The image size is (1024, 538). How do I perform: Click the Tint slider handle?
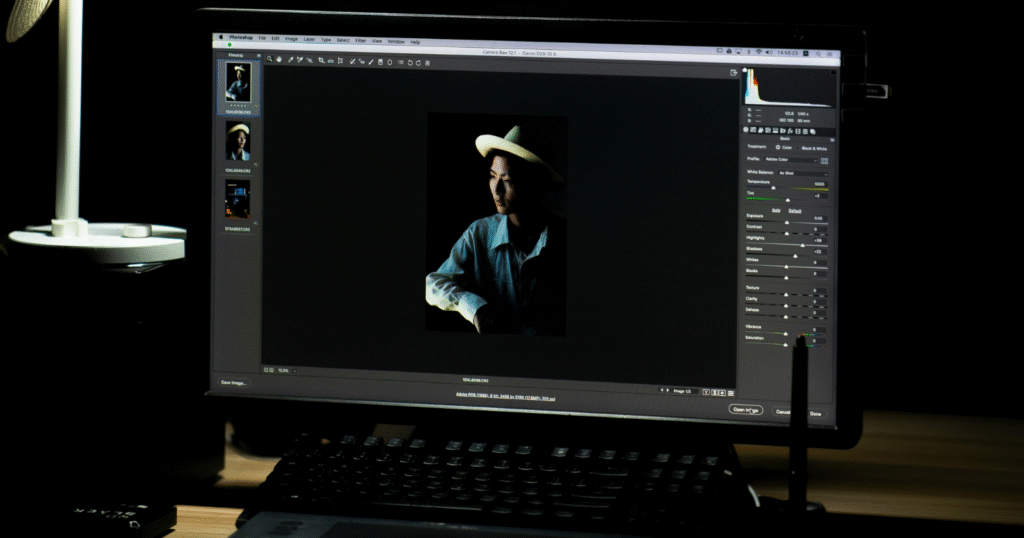(788, 200)
